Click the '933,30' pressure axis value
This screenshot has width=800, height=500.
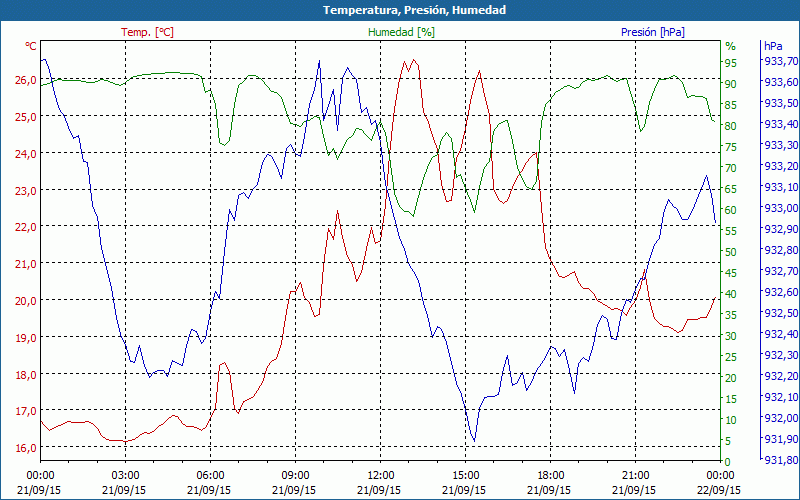coord(781,145)
